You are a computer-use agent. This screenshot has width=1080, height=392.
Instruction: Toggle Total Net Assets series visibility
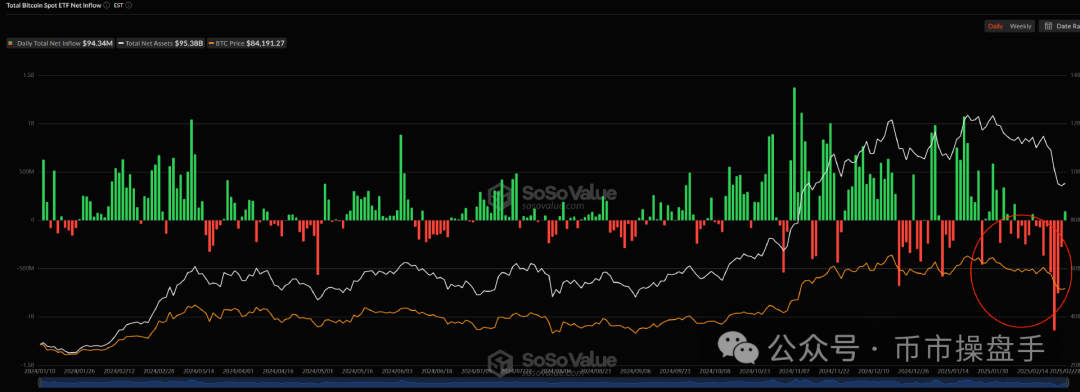pyautogui.click(x=160, y=43)
